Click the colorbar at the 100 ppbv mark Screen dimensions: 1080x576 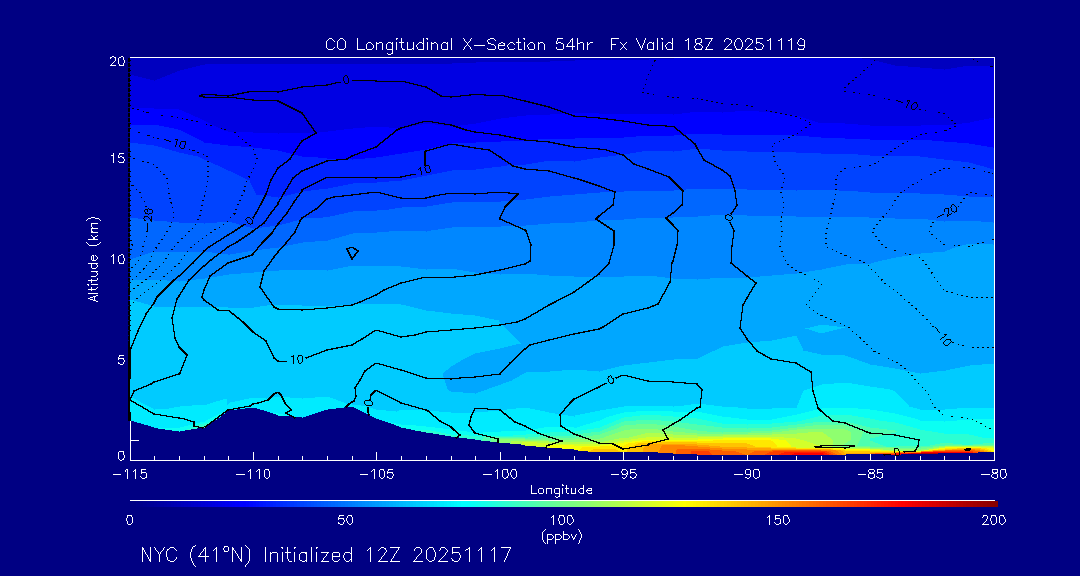[x=562, y=502]
